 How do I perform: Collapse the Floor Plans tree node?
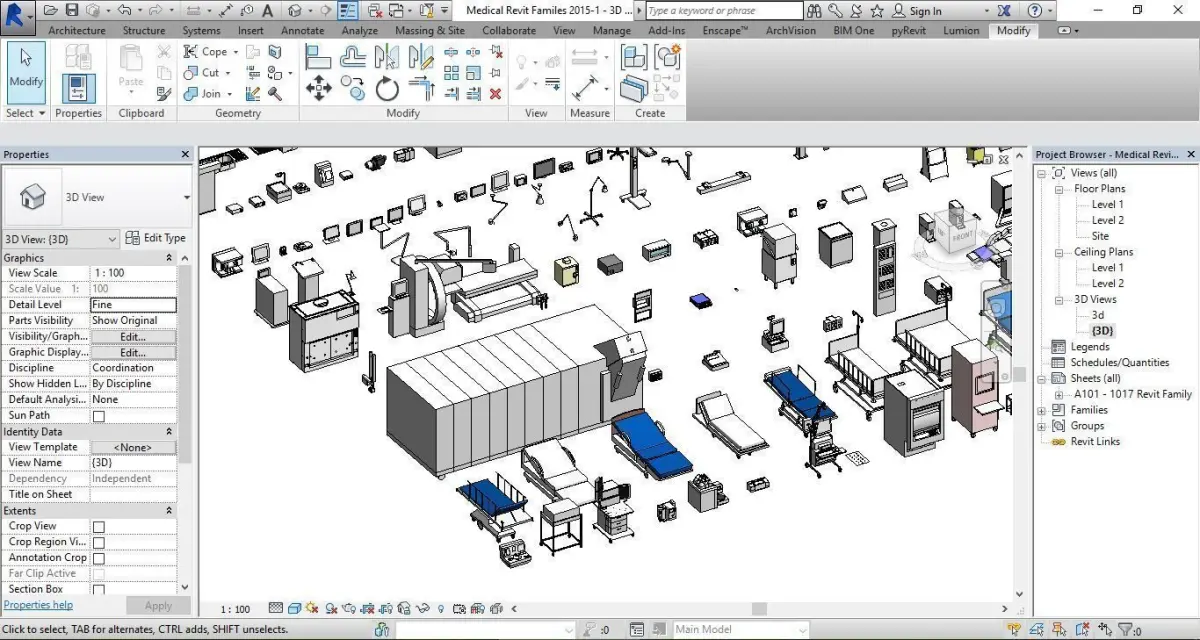(1058, 189)
